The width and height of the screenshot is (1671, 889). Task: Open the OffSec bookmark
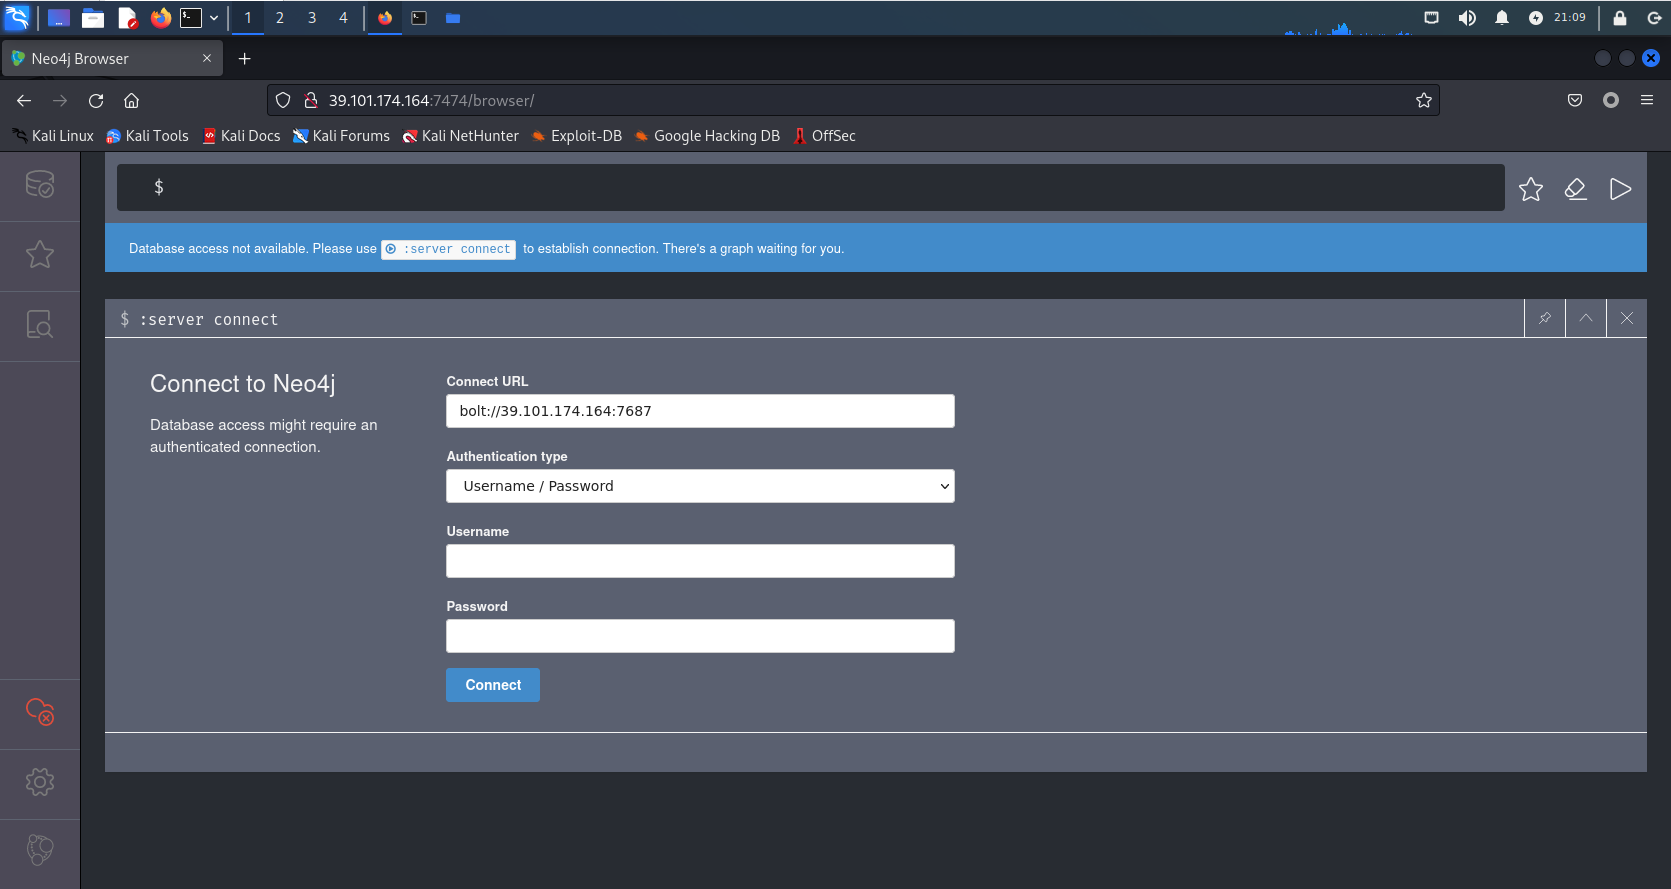(824, 136)
